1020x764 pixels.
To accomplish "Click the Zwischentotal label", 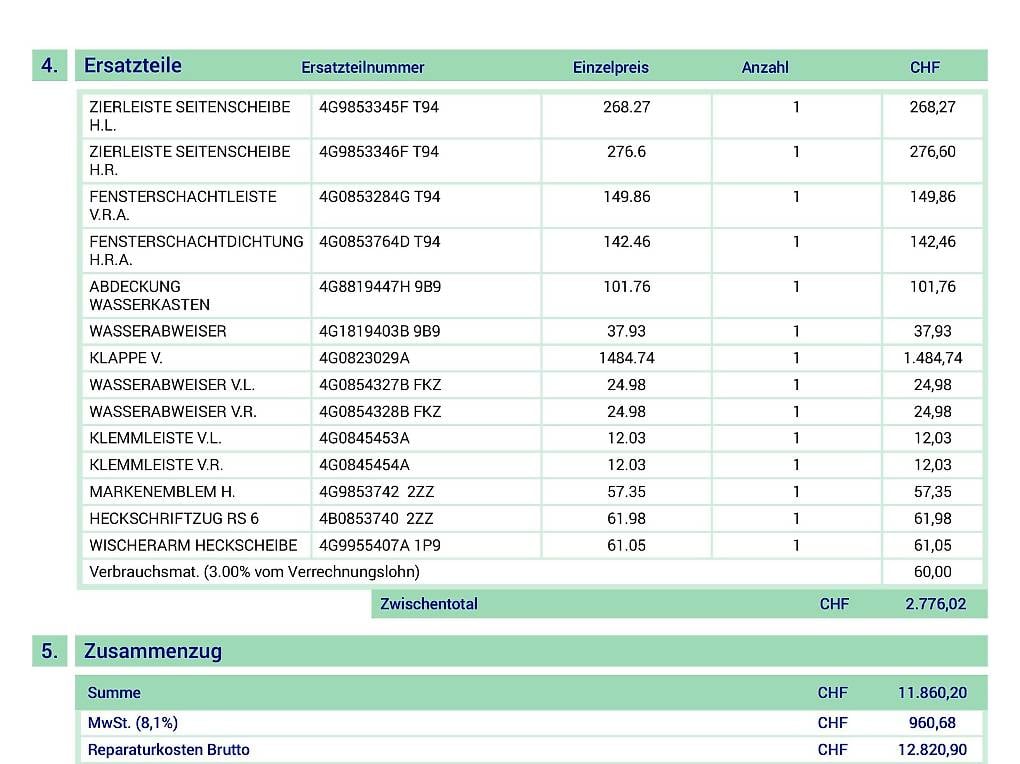I will tap(429, 604).
